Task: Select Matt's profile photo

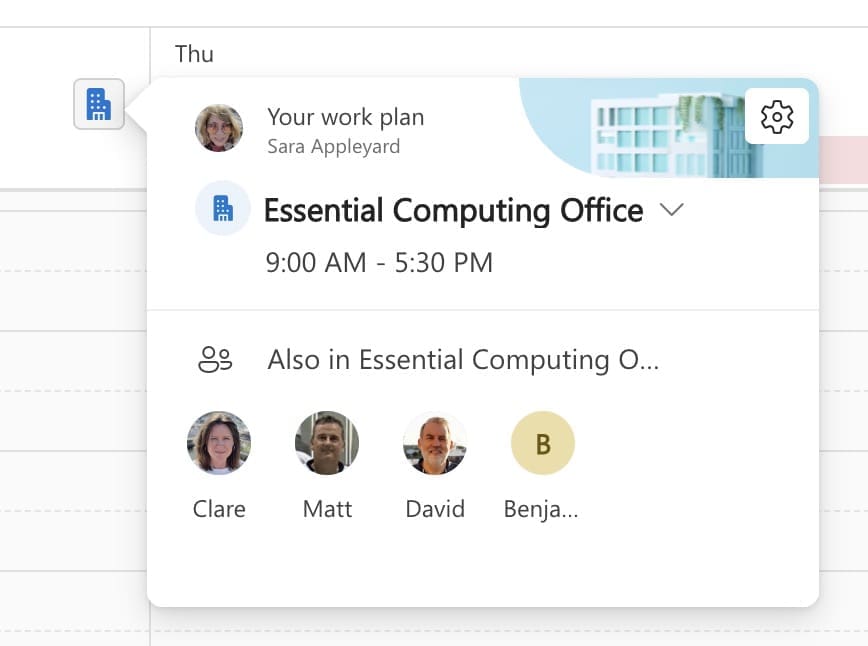Action: [327, 442]
